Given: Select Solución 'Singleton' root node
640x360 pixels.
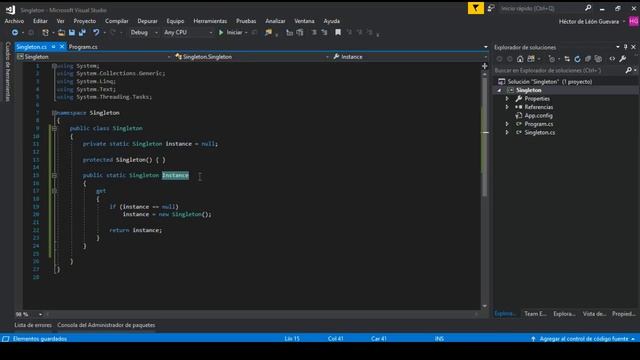Looking at the screenshot, I should pos(549,82).
